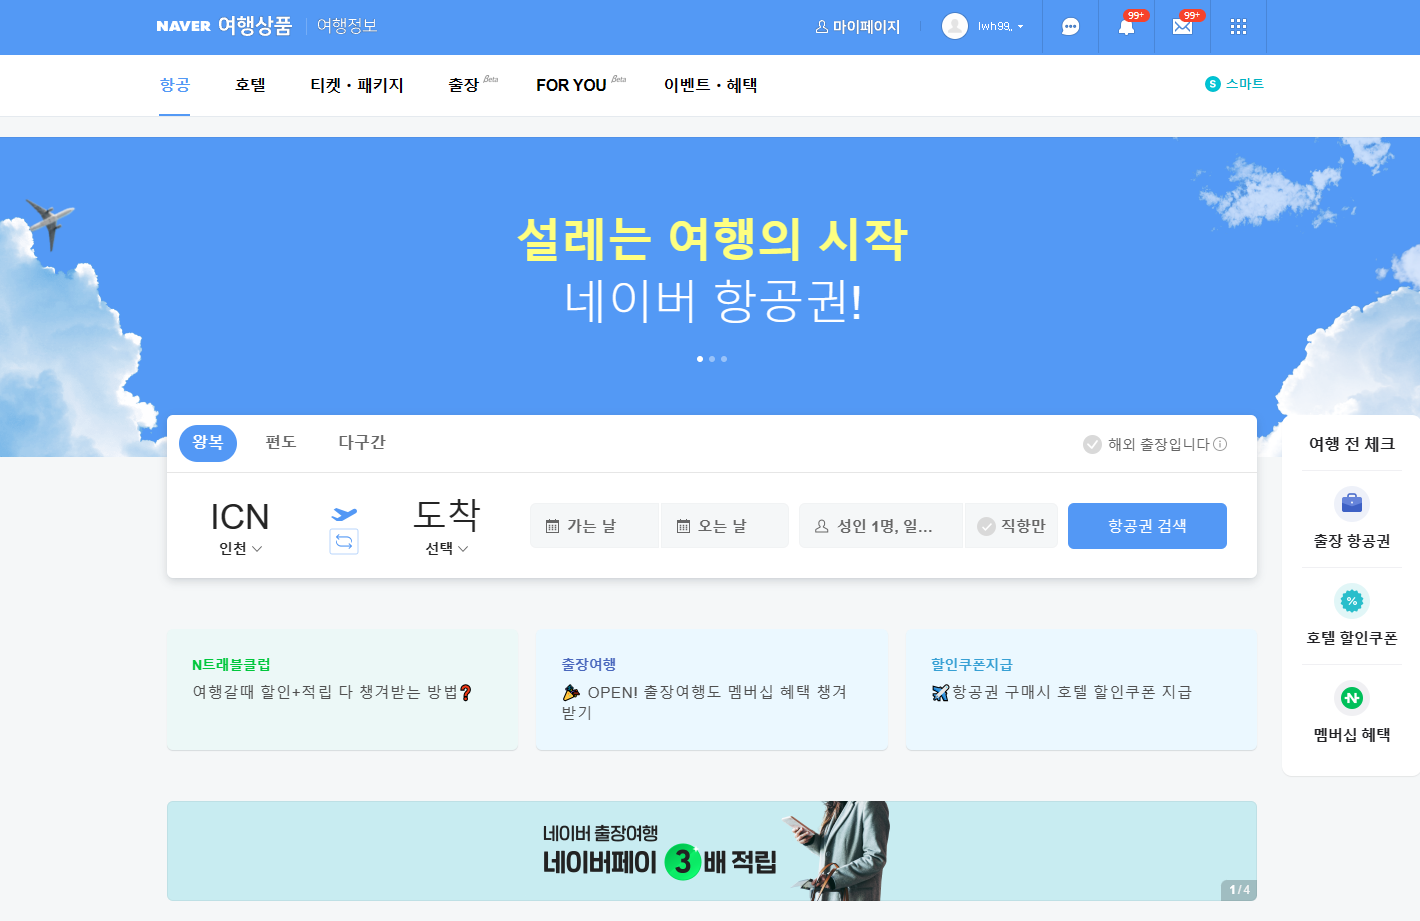Viewport: 1420px width, 921px height.
Task: Click the 호텔 할인쿠폰 percent icon
Action: pyautogui.click(x=1351, y=601)
